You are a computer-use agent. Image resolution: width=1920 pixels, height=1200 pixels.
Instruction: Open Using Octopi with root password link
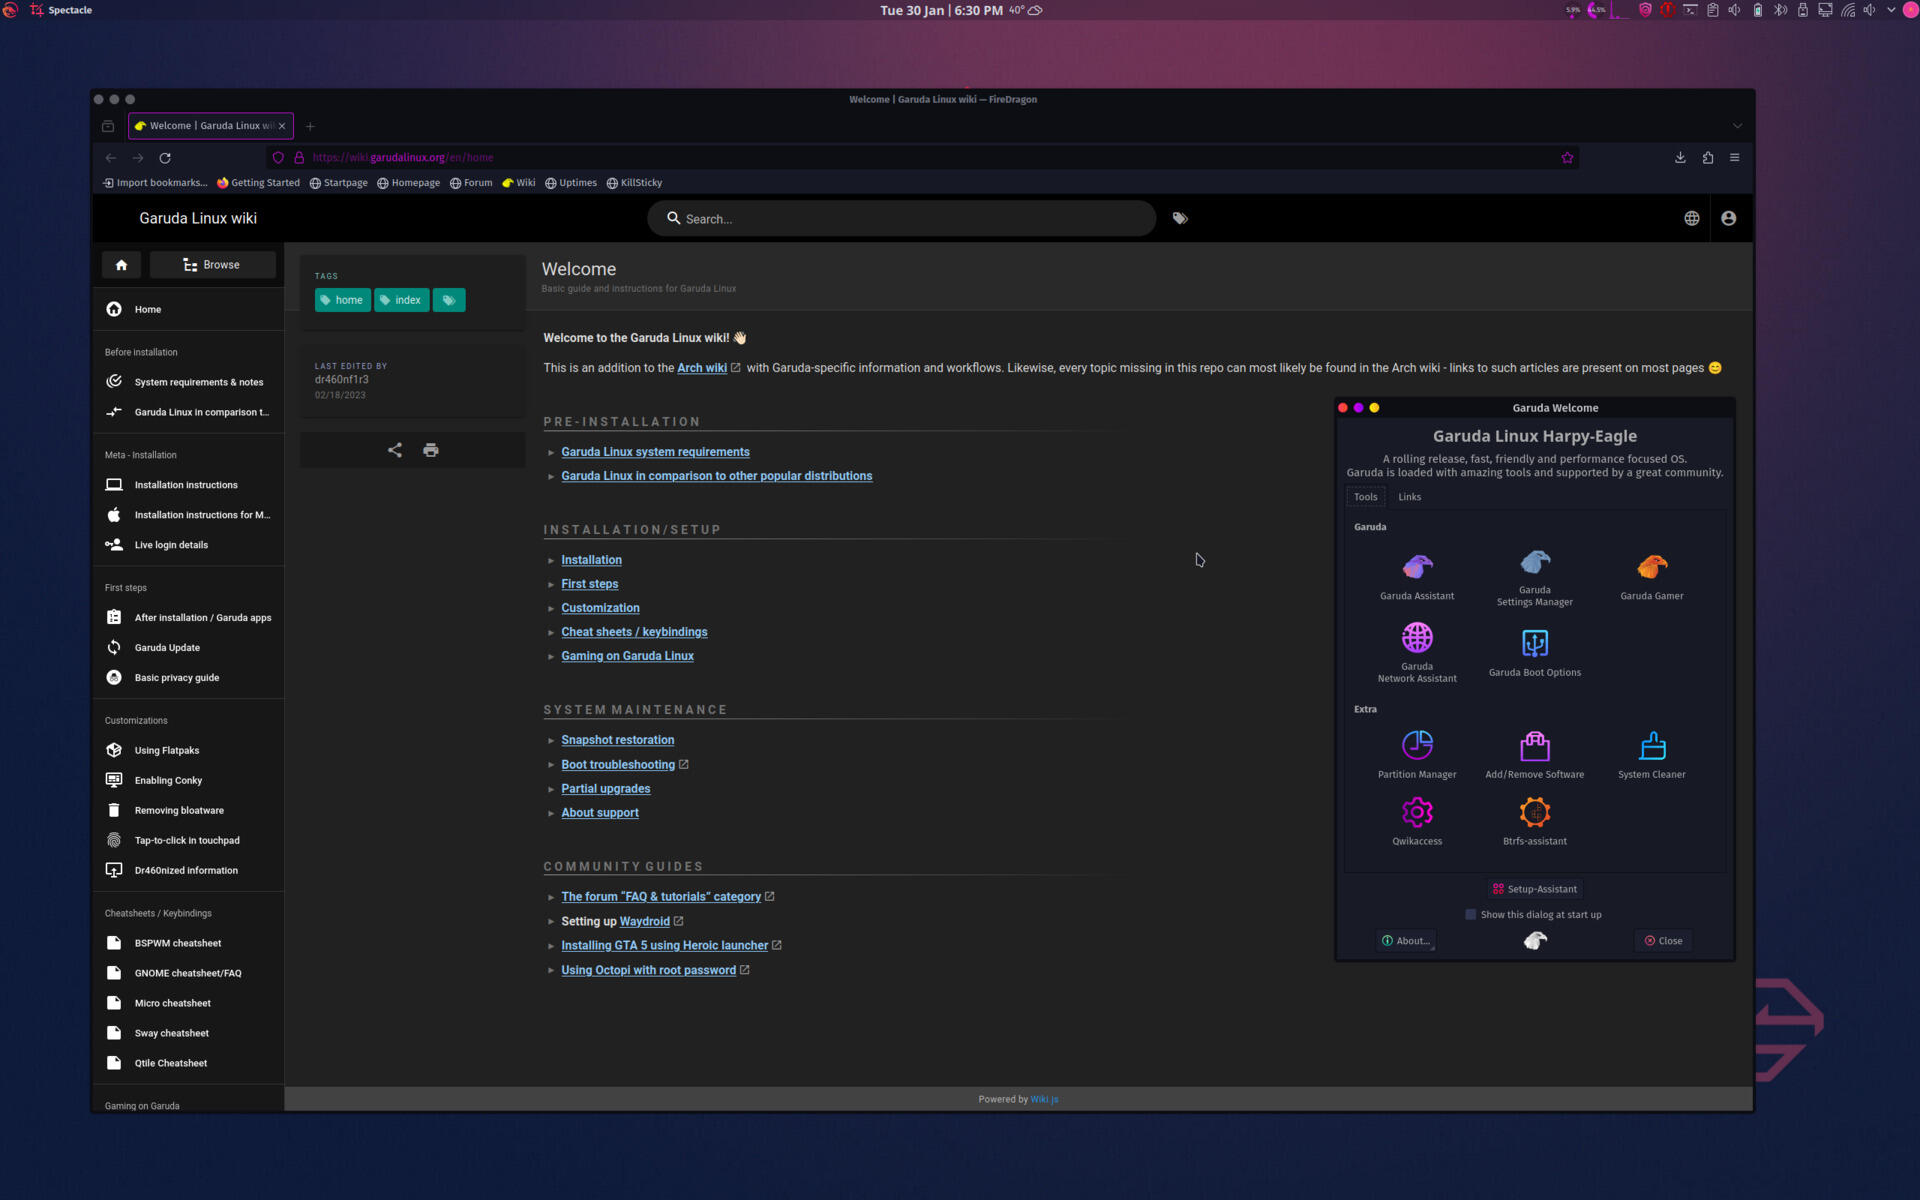pos(648,970)
